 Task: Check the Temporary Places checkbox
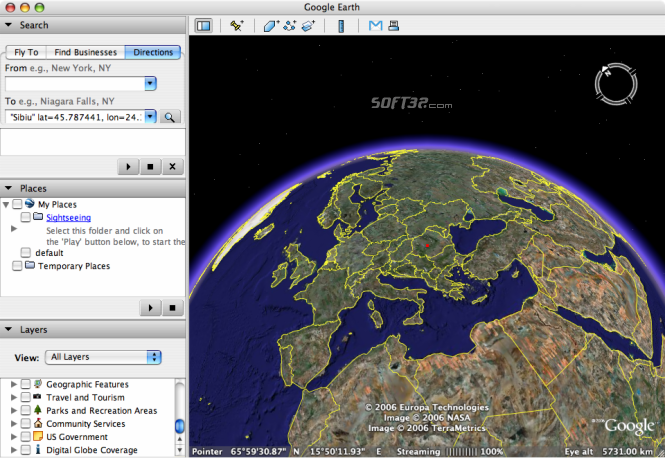coord(17,266)
